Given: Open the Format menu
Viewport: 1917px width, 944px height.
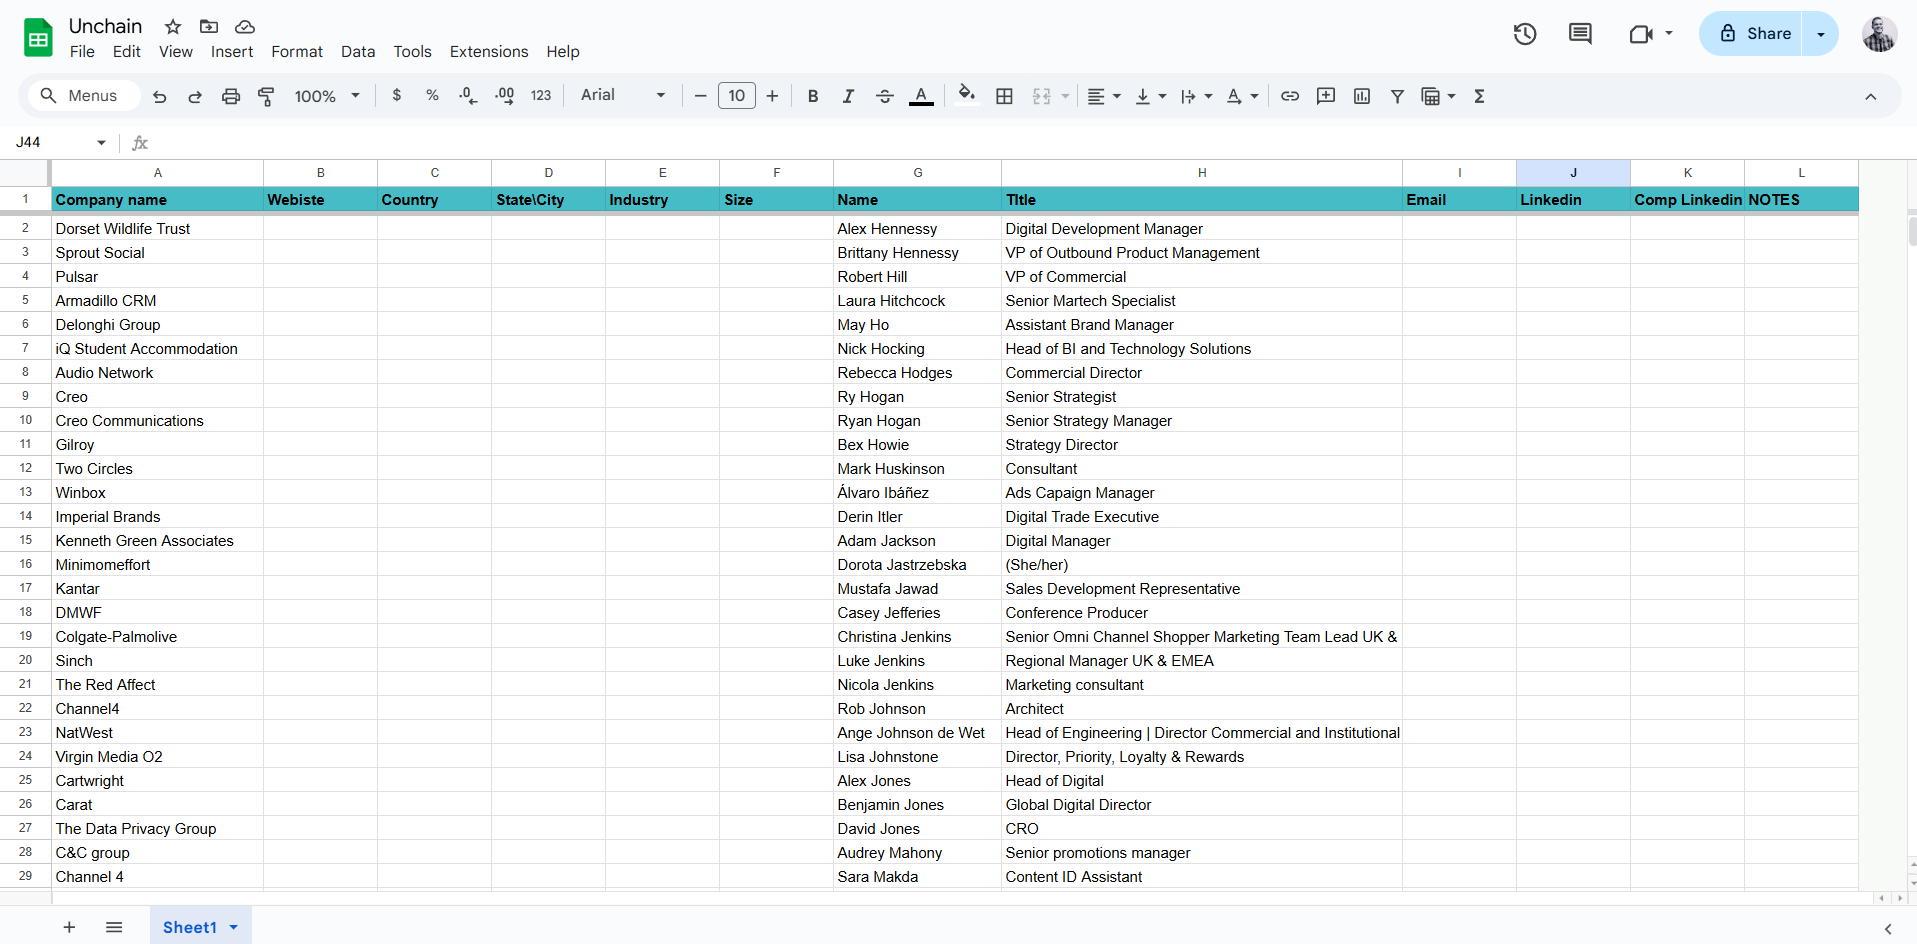Looking at the screenshot, I should [x=297, y=52].
